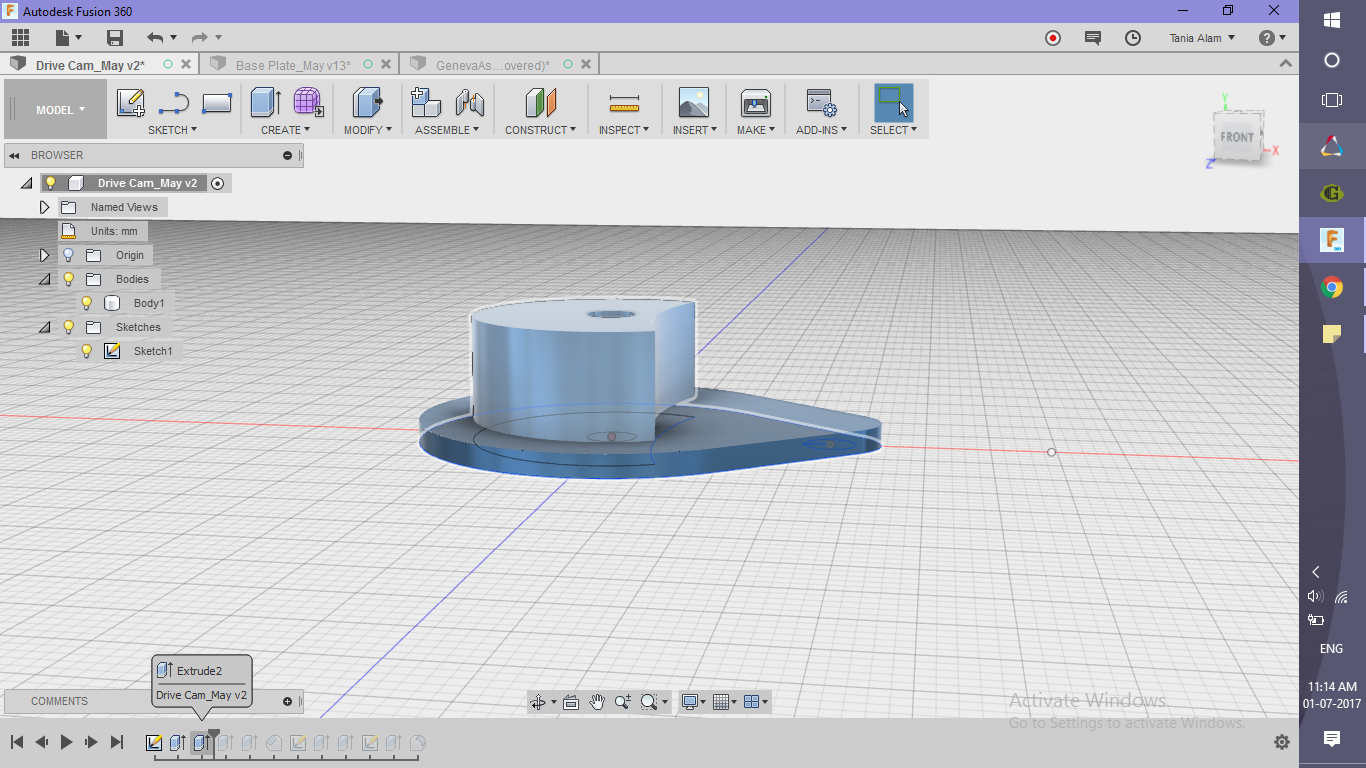Click the New Component assemble icon
This screenshot has width=1366, height=768.
pos(426,103)
